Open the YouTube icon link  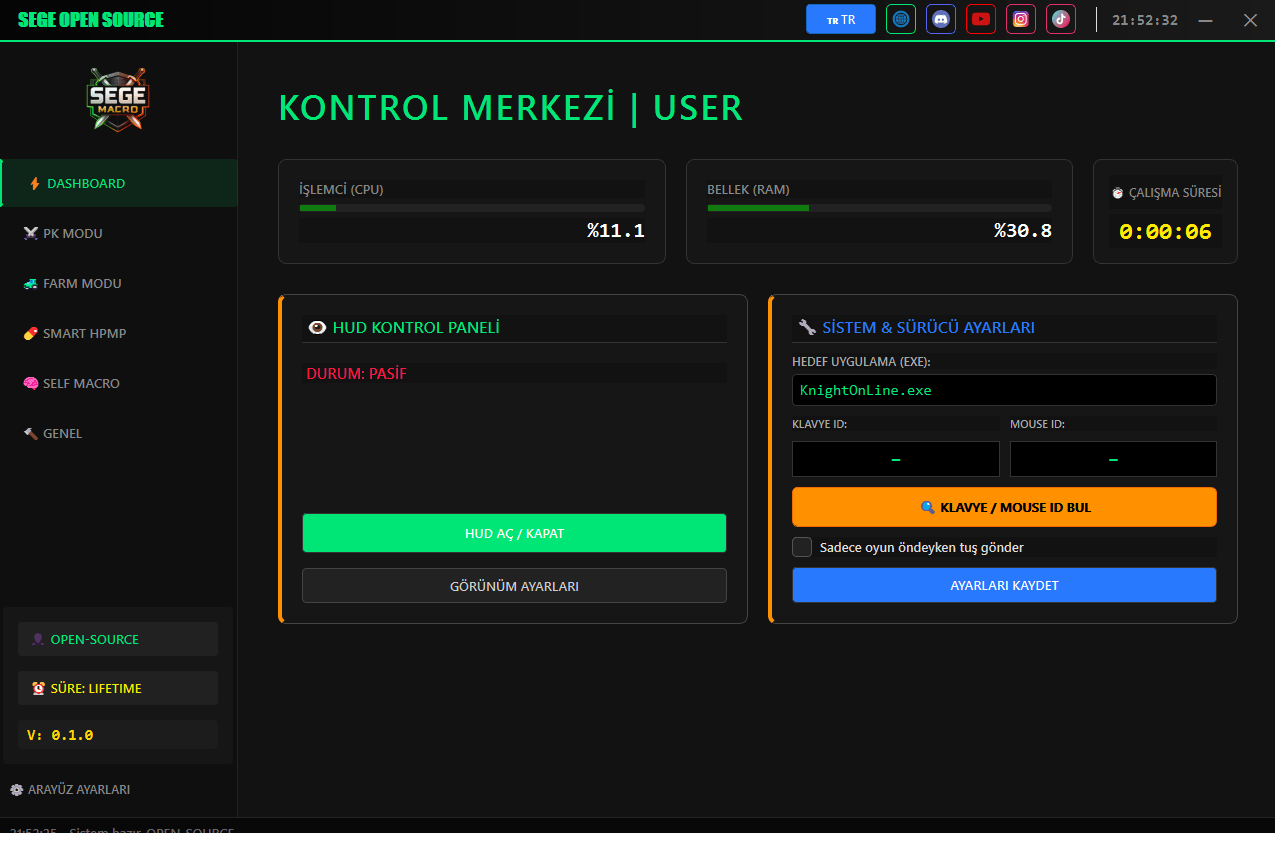point(981,19)
